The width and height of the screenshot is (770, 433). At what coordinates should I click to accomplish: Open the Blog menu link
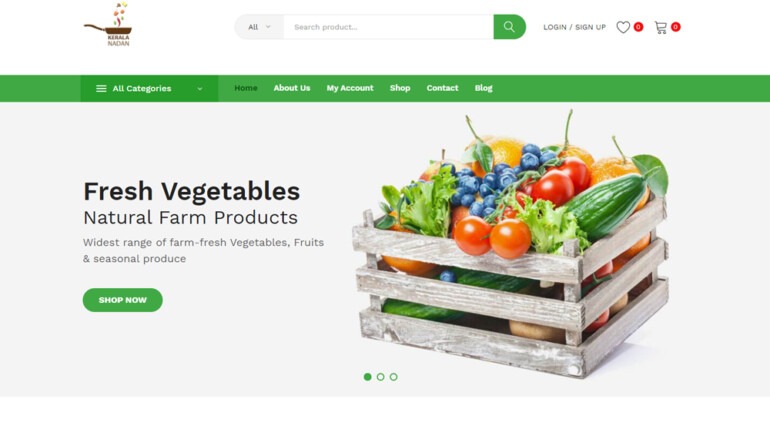tap(483, 88)
